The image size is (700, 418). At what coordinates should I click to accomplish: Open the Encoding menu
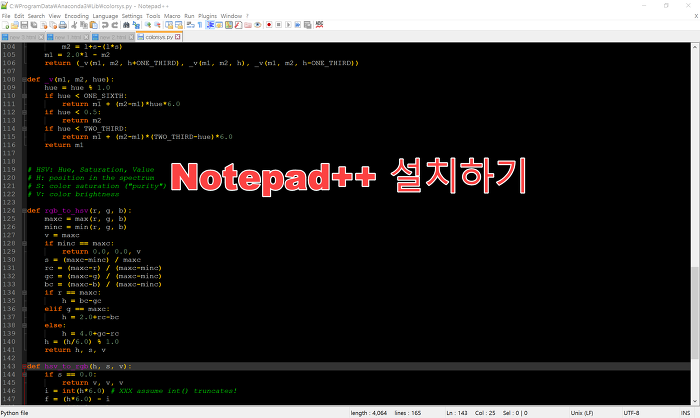pyautogui.click(x=76, y=16)
